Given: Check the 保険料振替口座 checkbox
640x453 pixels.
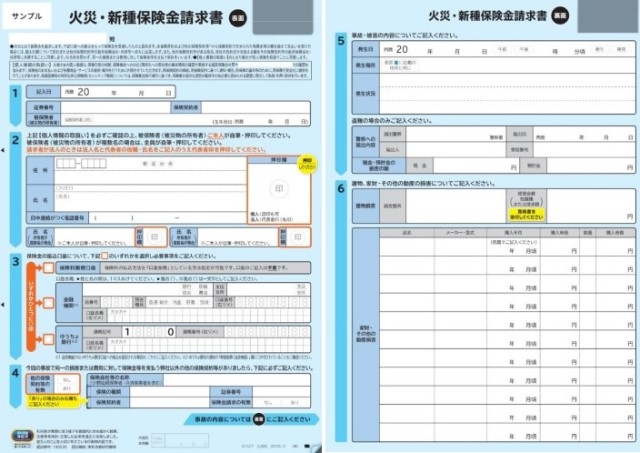Looking at the screenshot, I should (x=48, y=268).
